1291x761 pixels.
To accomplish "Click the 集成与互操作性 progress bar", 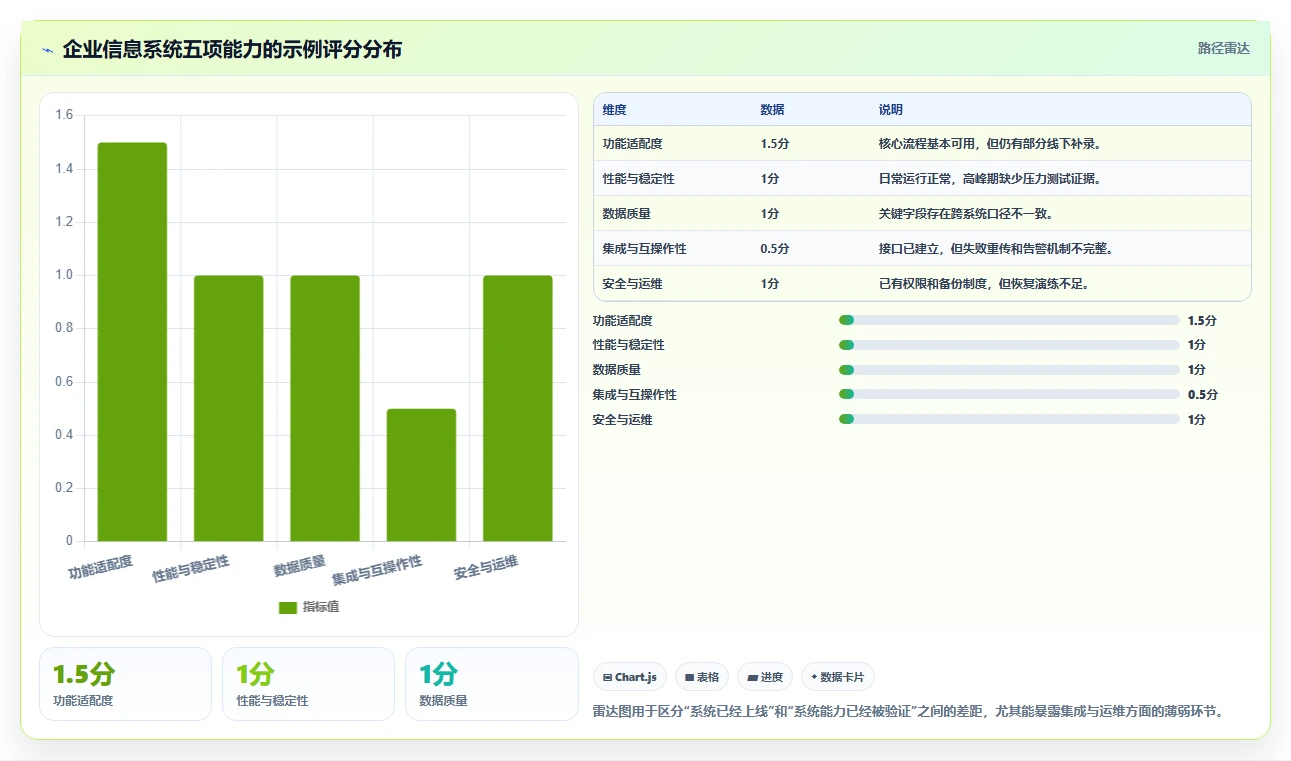I will point(1009,394).
